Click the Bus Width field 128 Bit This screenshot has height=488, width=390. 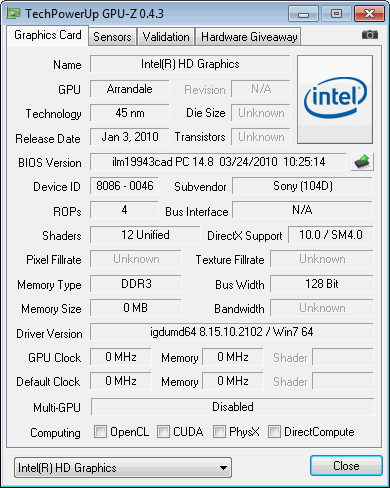(322, 284)
